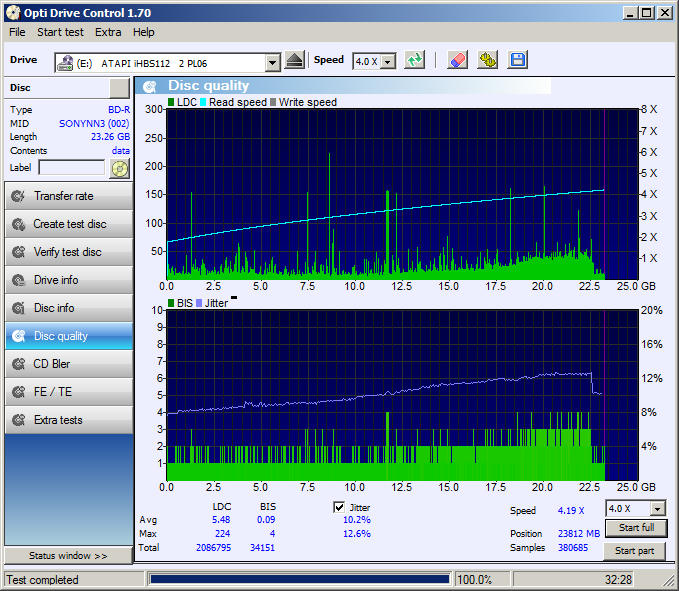Toggle the Jitter checkbox
679x591 pixels.
coord(339,507)
